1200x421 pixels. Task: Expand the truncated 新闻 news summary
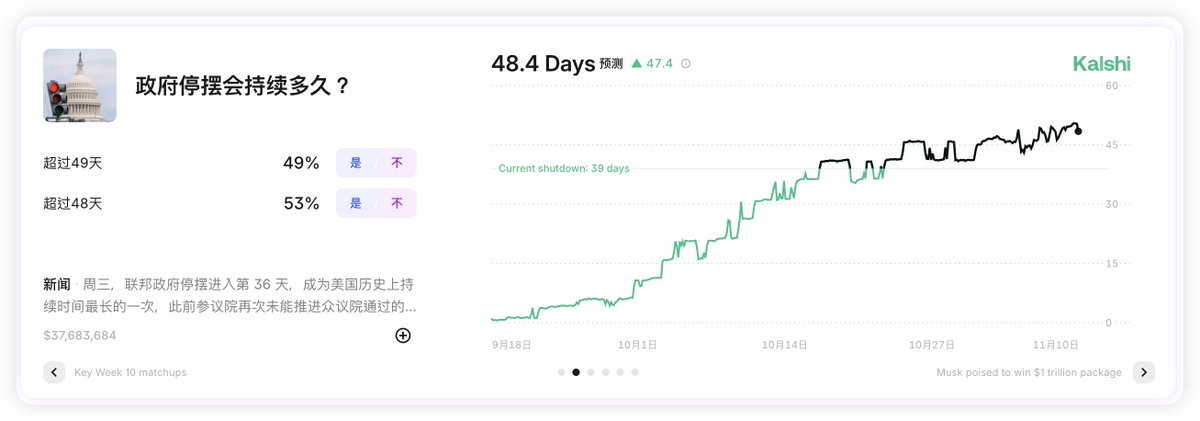(x=230, y=295)
